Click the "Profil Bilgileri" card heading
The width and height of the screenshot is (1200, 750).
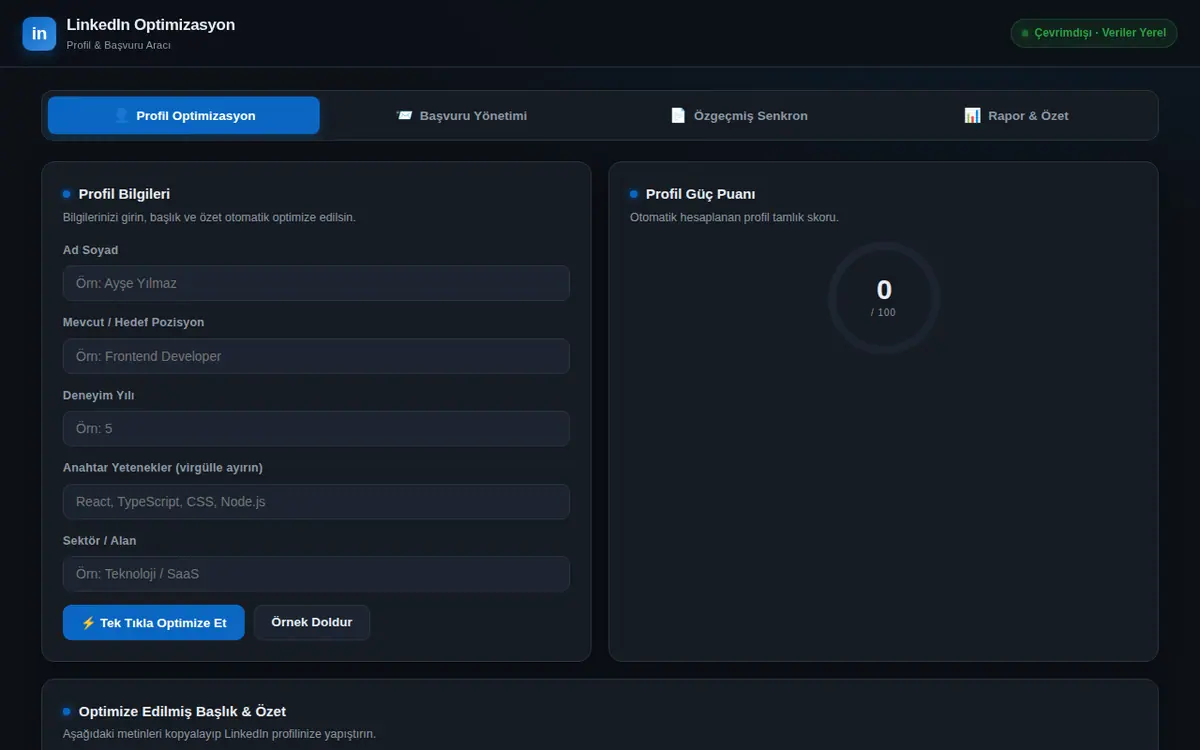[124, 194]
